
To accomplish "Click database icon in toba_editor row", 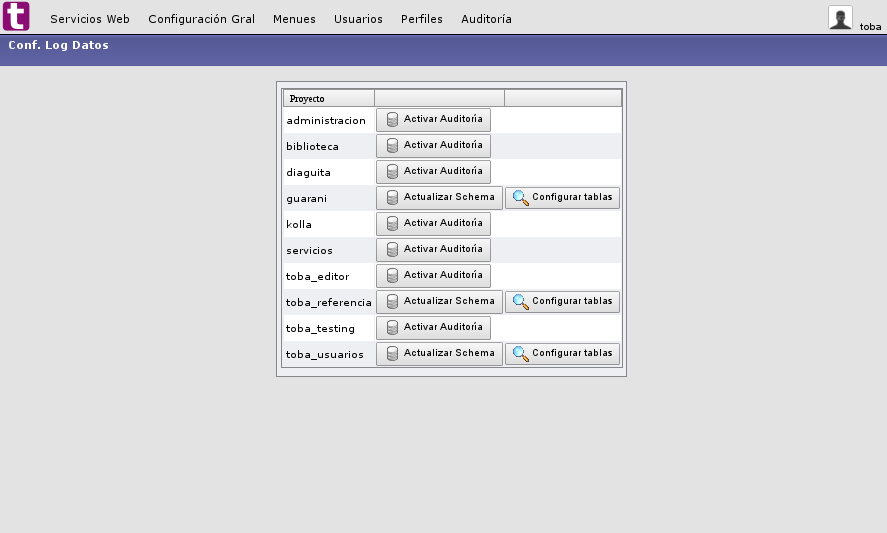I will [392, 276].
